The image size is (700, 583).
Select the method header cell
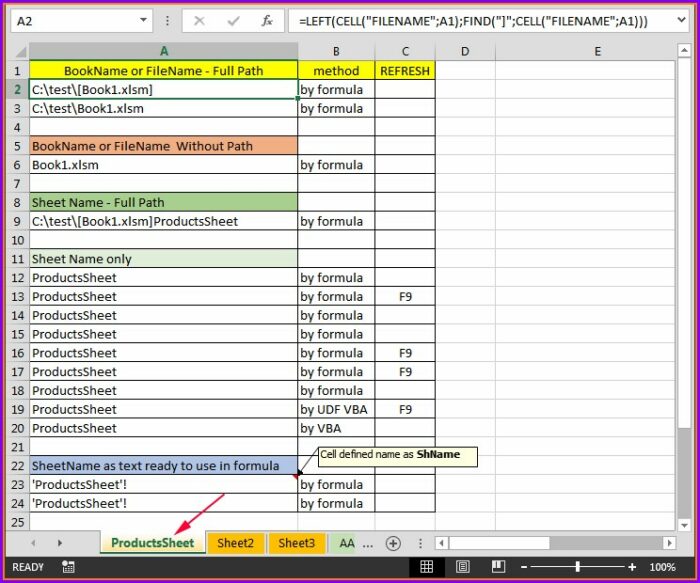pos(336,71)
